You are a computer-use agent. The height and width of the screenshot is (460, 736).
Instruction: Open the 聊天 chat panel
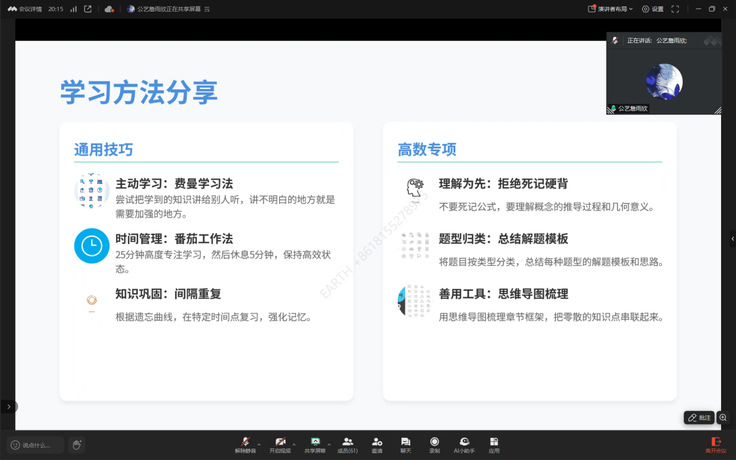pyautogui.click(x=405, y=443)
